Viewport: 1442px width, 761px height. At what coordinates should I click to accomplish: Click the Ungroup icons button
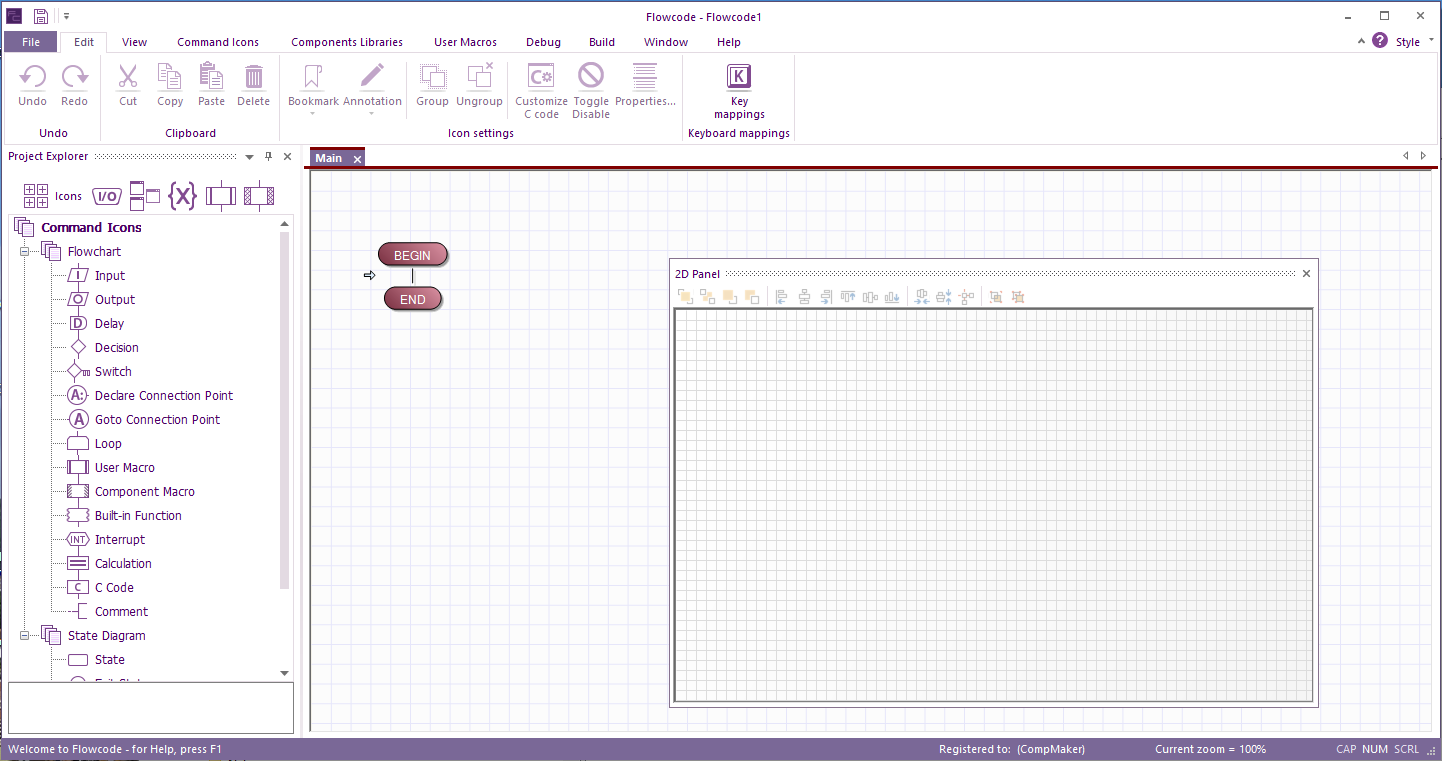[479, 85]
